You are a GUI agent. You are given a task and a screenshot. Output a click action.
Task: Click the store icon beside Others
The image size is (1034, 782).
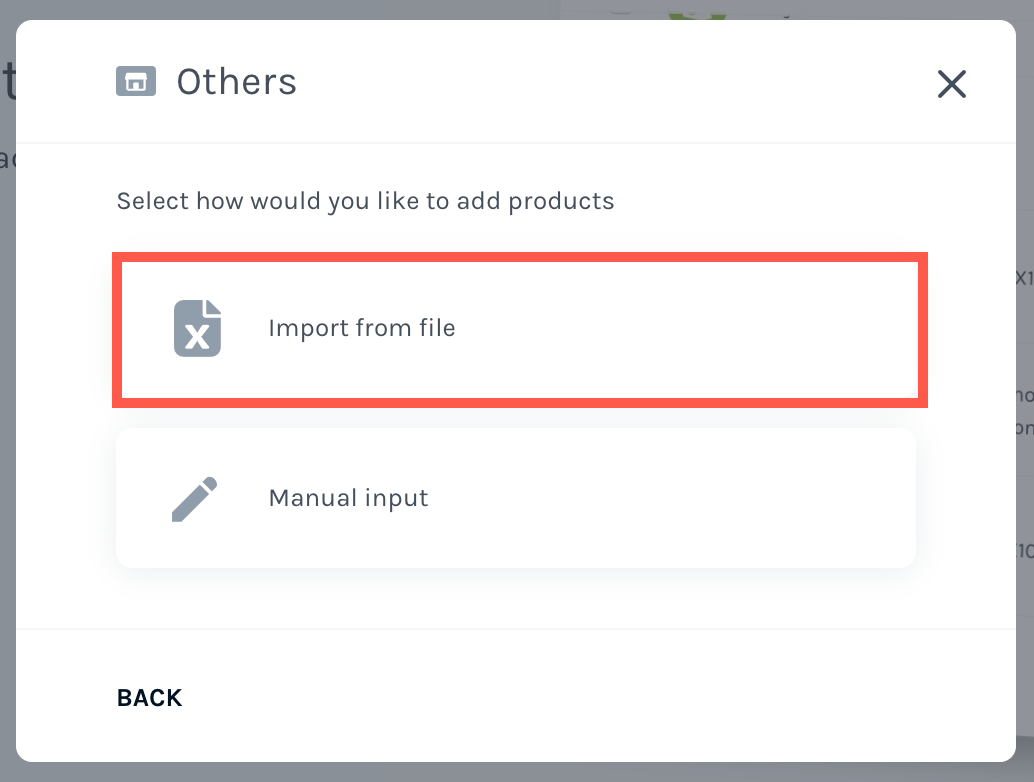click(x=136, y=81)
